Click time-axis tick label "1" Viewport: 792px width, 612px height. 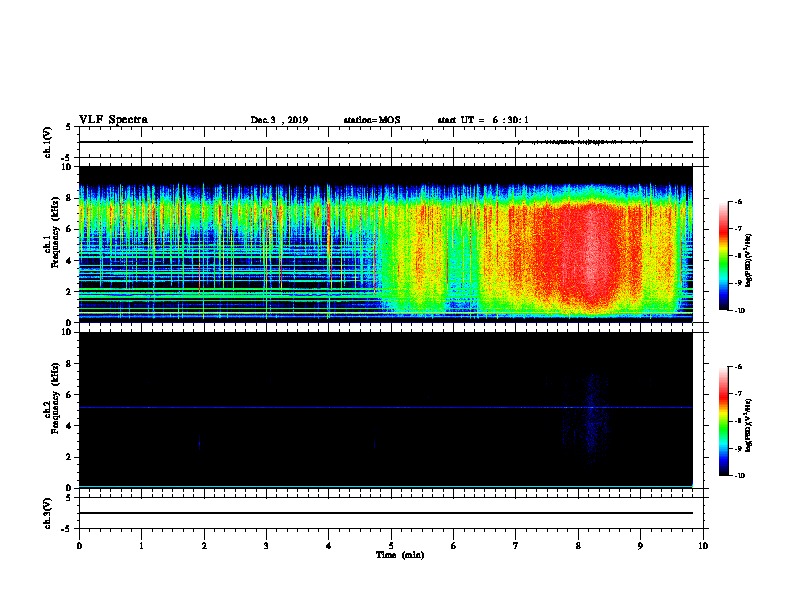click(141, 546)
